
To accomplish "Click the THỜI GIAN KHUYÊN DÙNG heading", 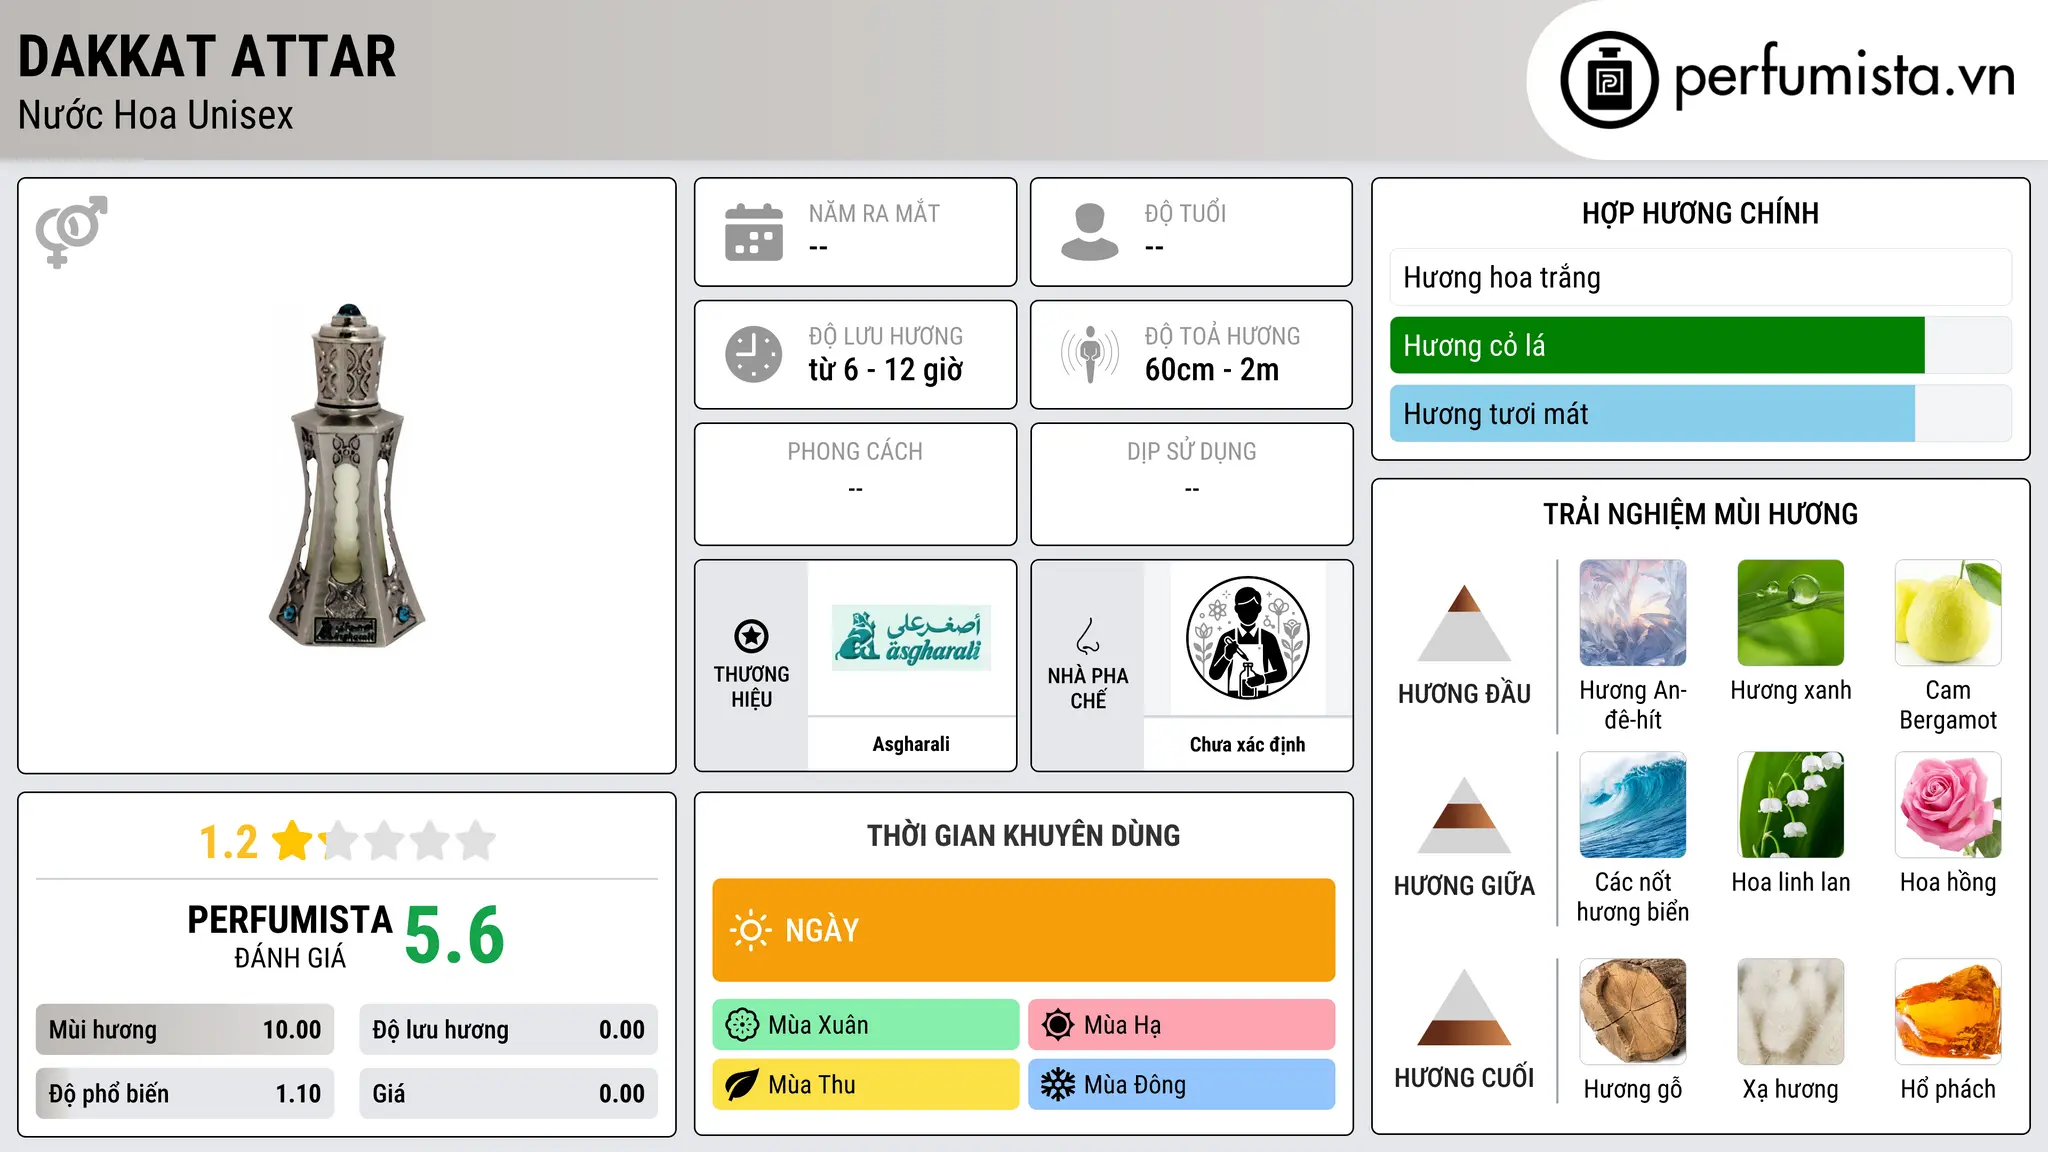I will click(x=1023, y=835).
